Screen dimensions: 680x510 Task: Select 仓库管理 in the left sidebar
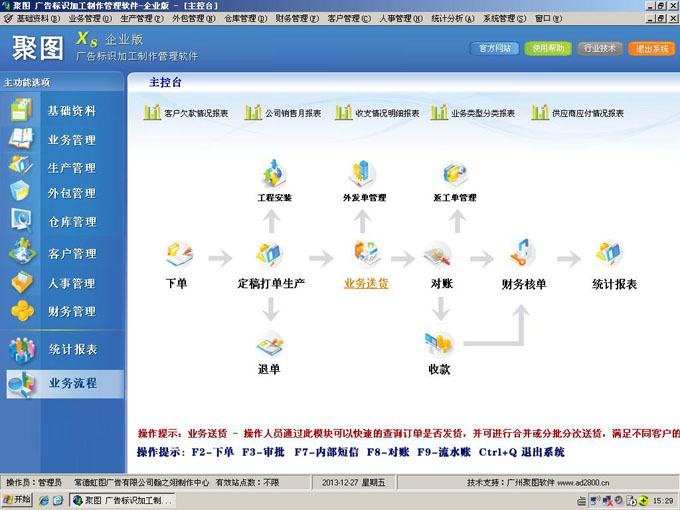pyautogui.click(x=72, y=222)
